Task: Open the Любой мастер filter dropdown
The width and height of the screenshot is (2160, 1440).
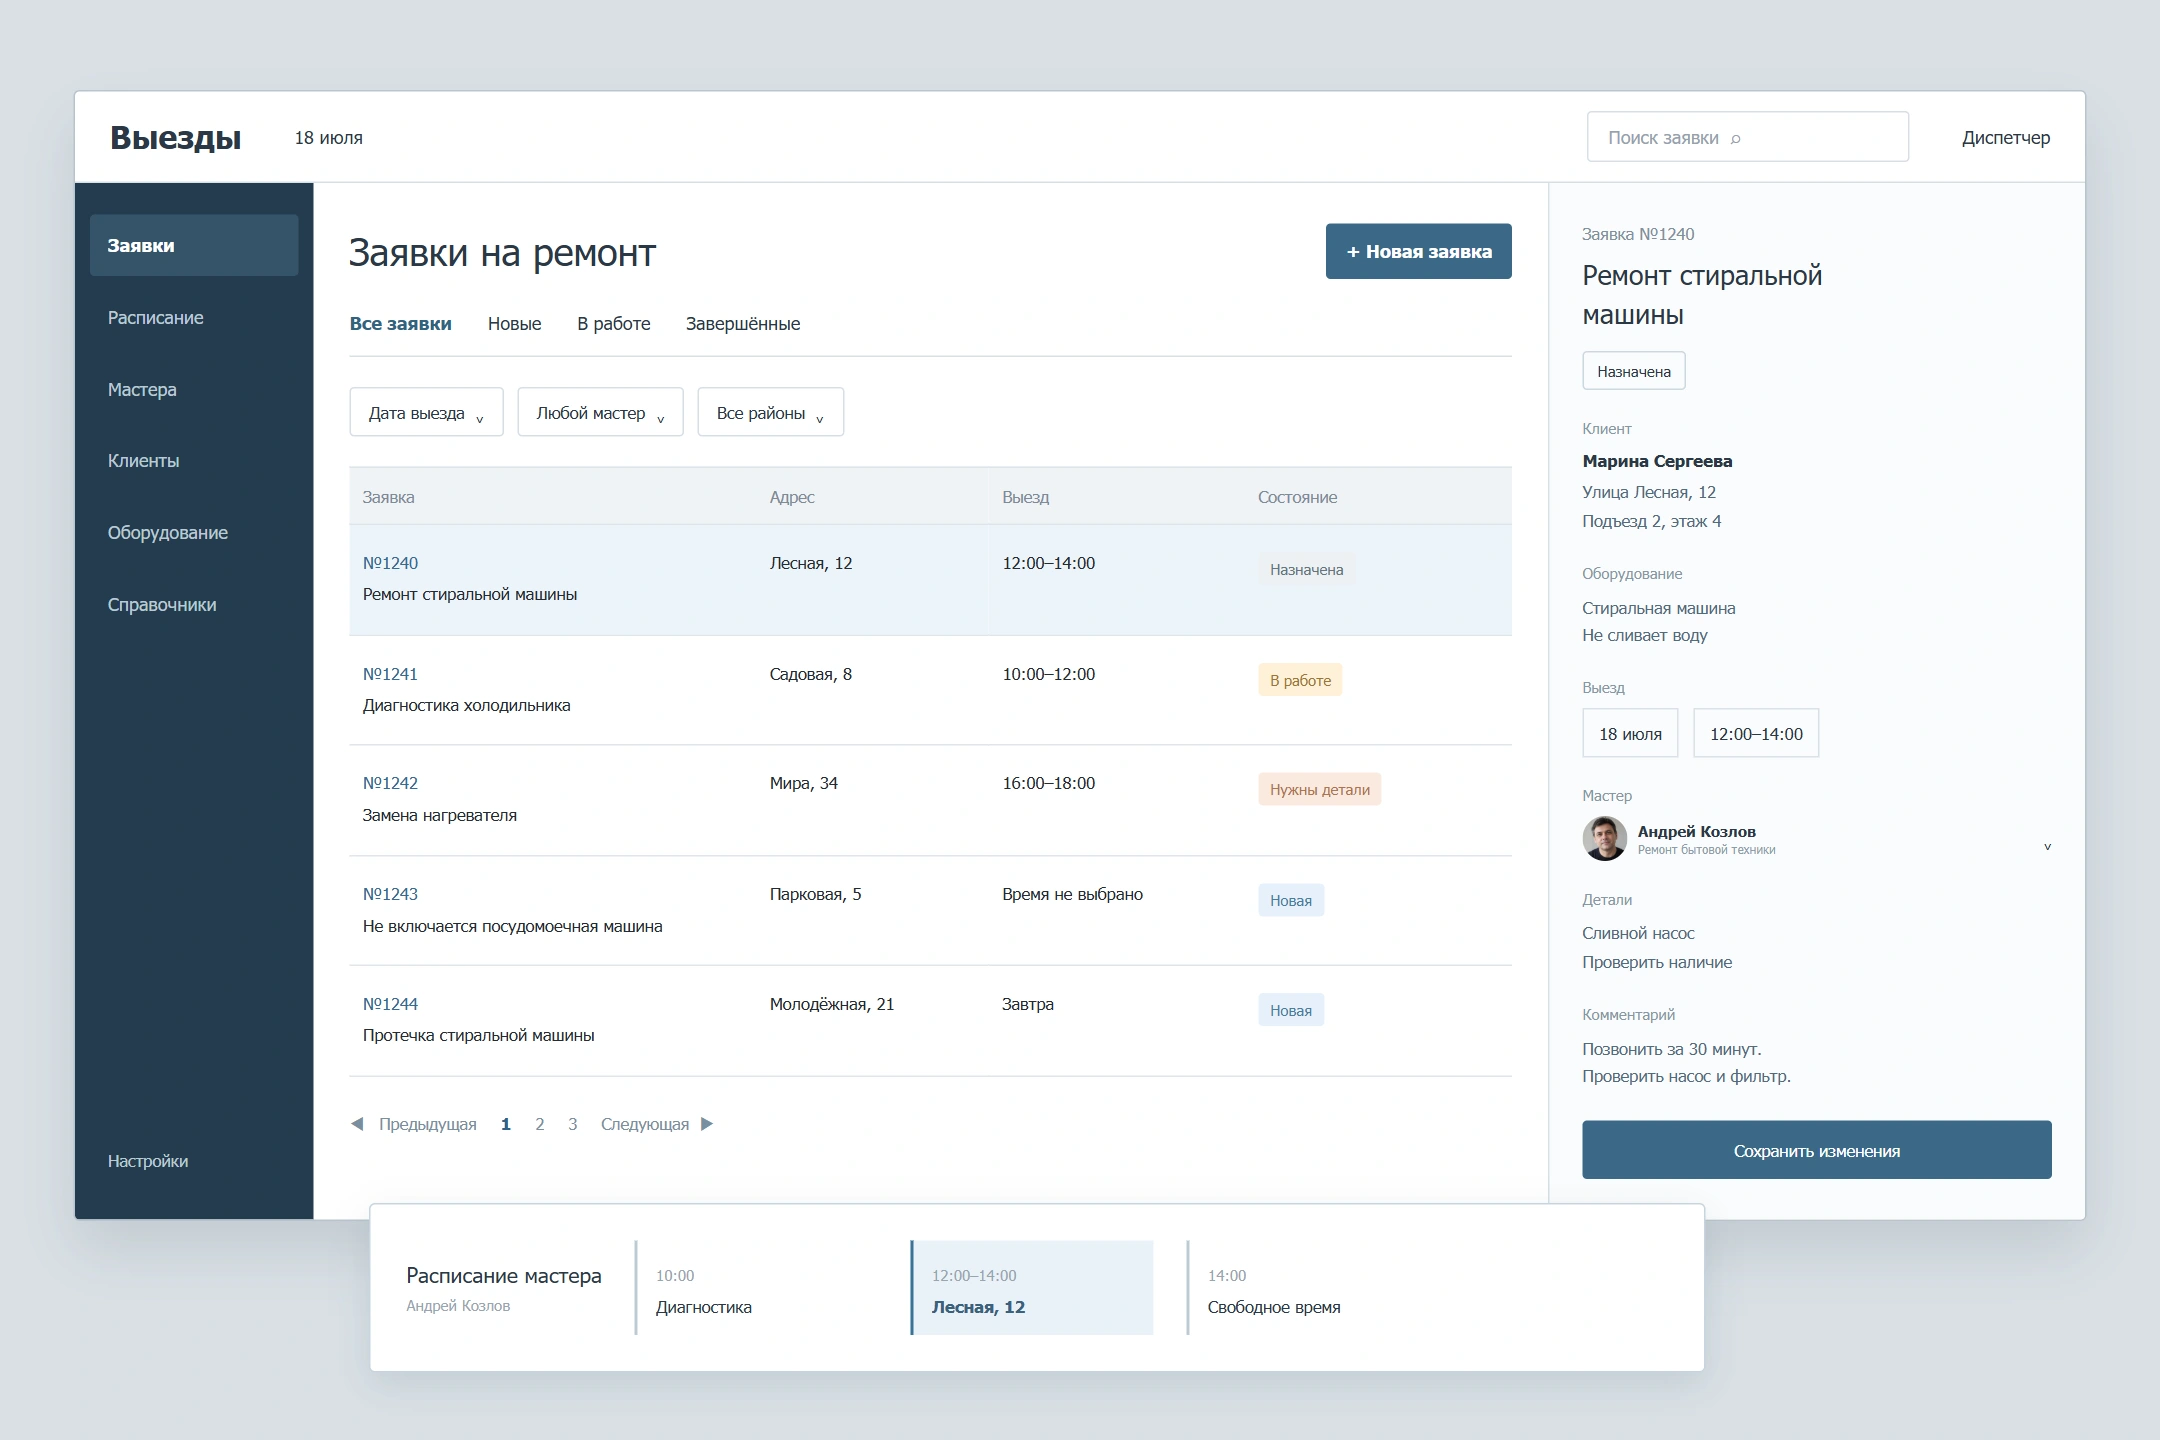Action: point(600,412)
